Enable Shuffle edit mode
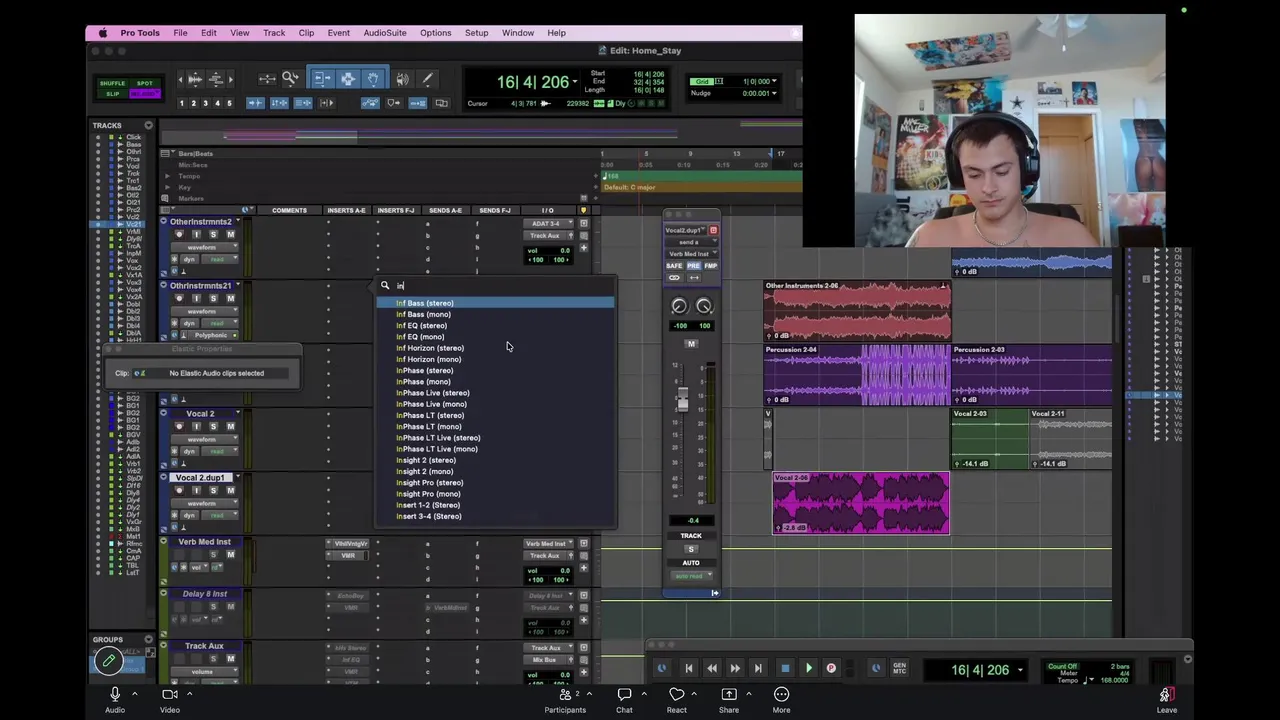 (x=112, y=83)
